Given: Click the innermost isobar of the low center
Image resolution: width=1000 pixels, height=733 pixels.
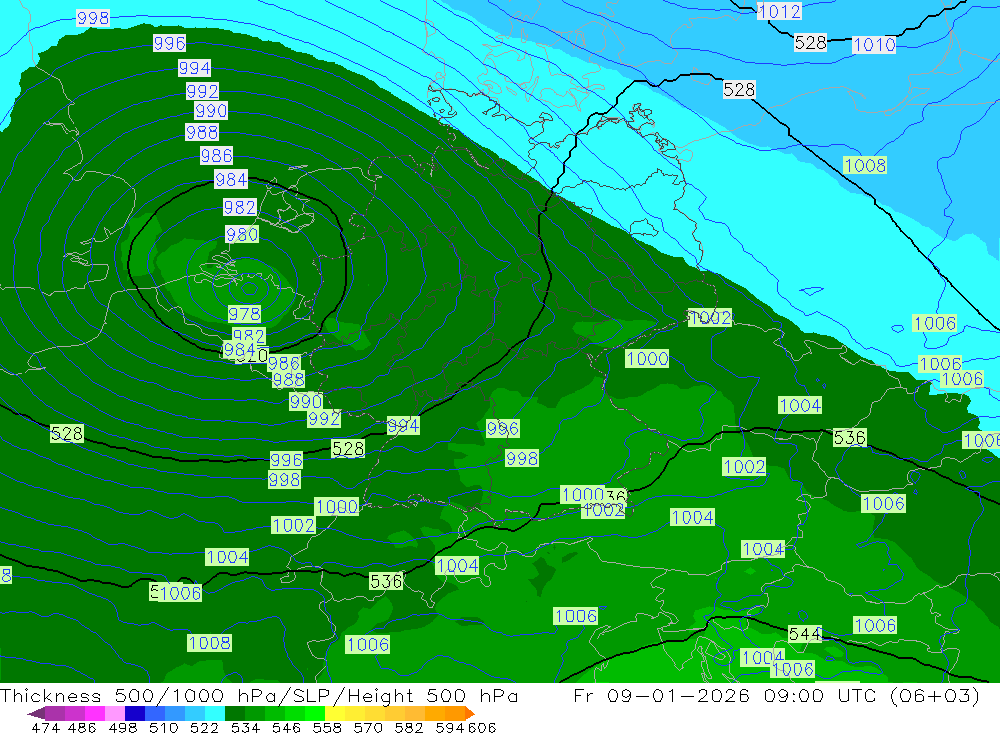Looking at the screenshot, I should (249, 289).
